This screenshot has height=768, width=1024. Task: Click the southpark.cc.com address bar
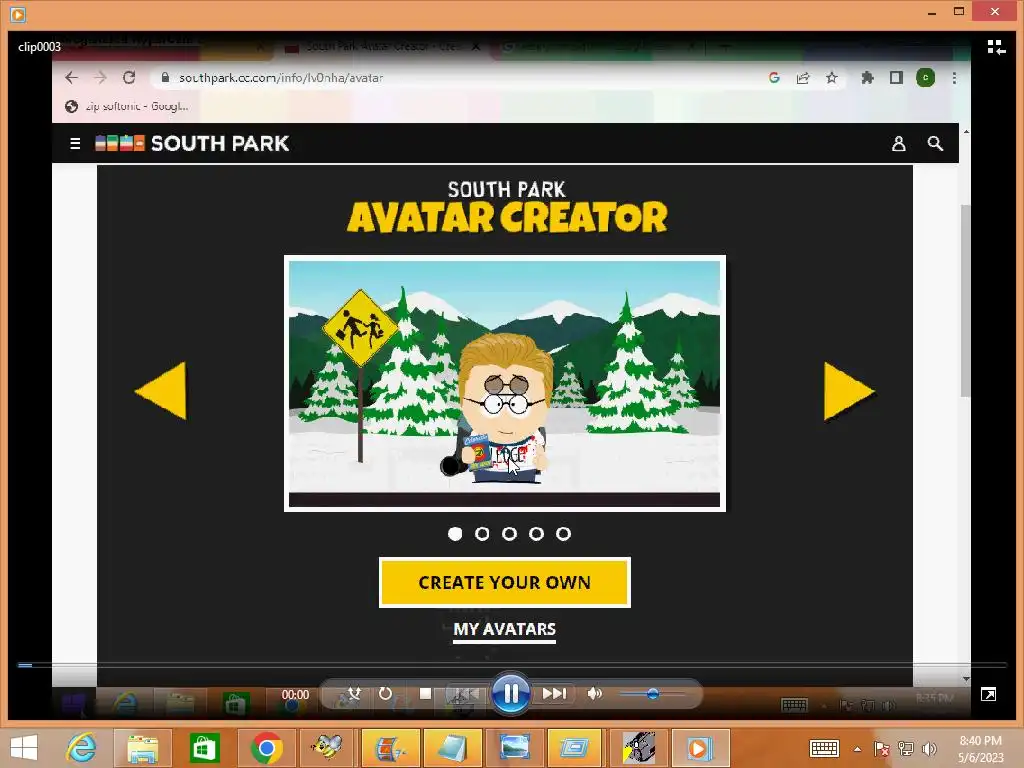pos(457,78)
